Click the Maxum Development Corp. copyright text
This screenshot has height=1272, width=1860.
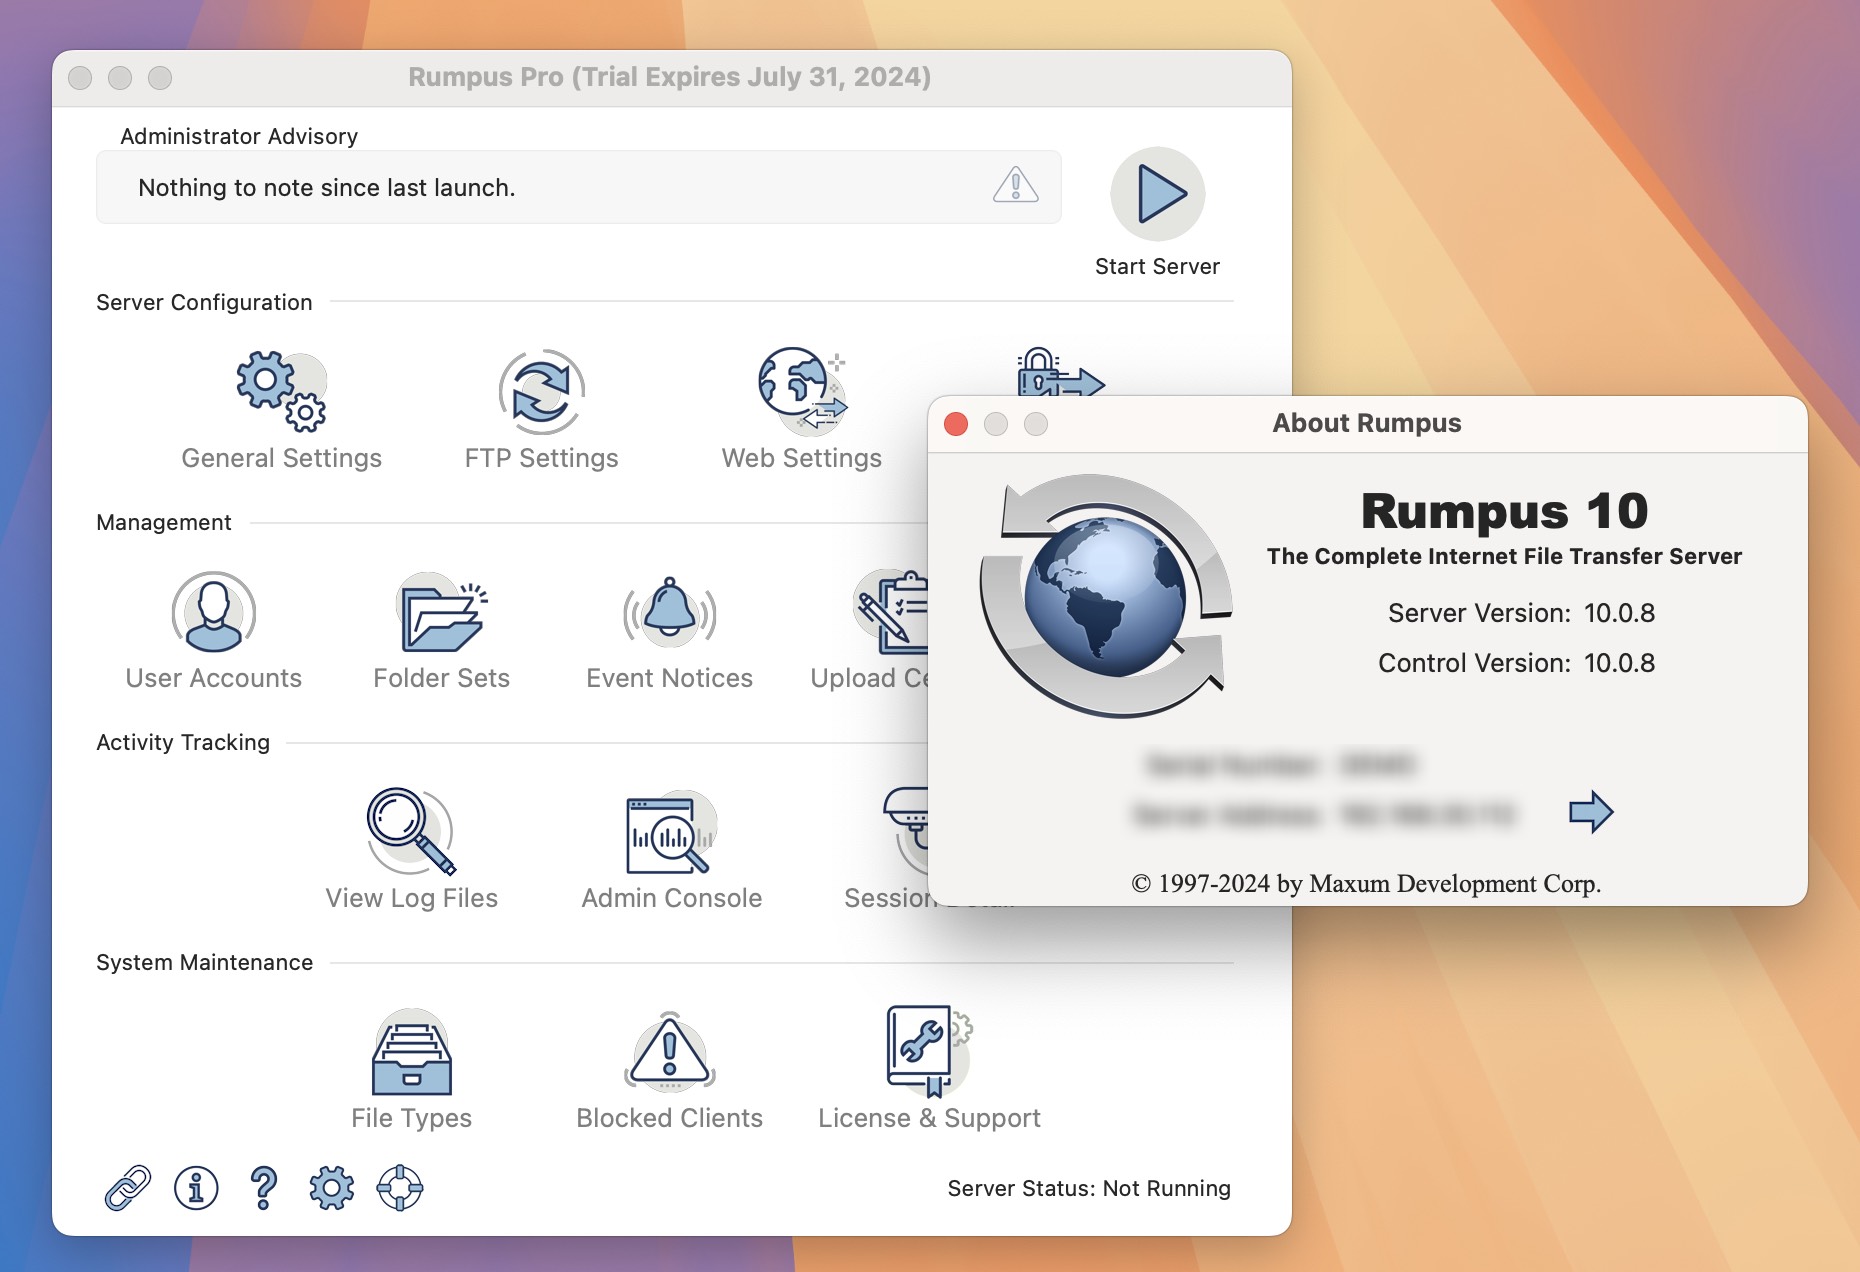coord(1366,883)
